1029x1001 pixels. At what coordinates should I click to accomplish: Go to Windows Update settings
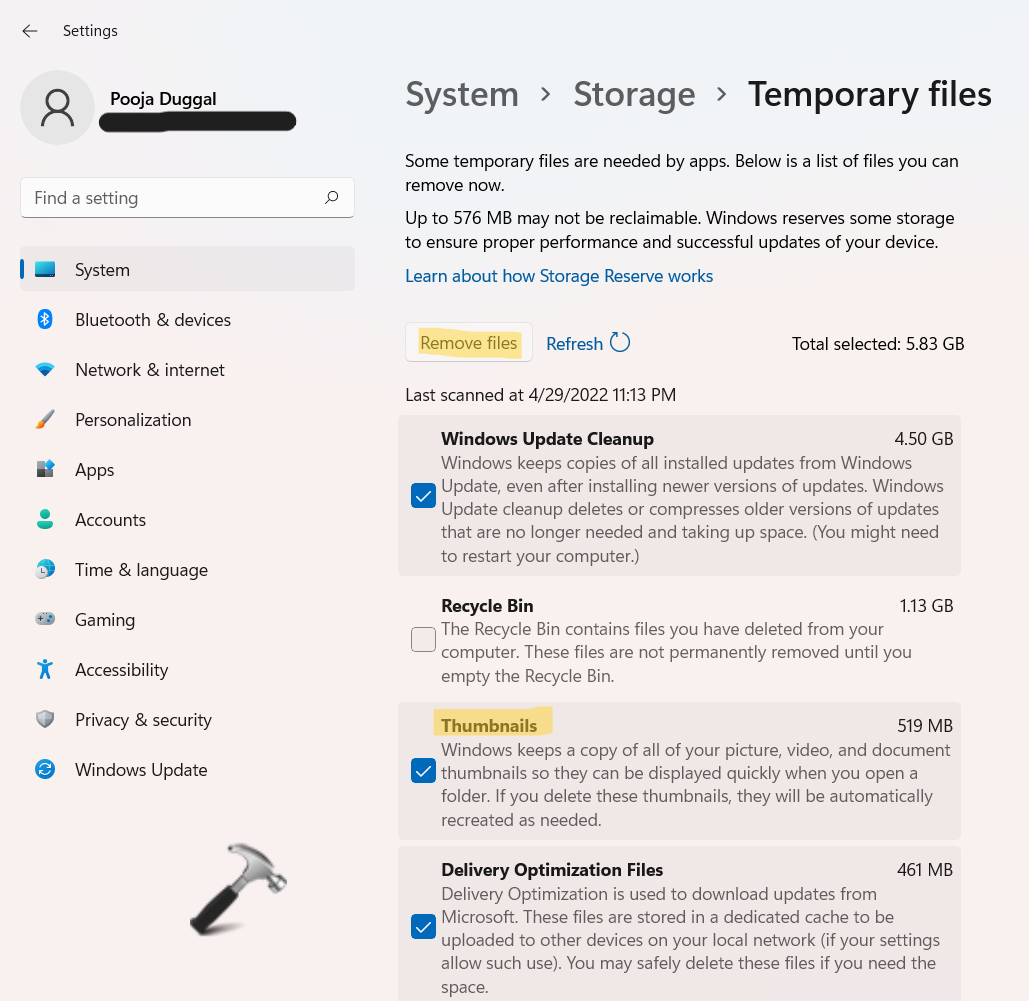[141, 770]
